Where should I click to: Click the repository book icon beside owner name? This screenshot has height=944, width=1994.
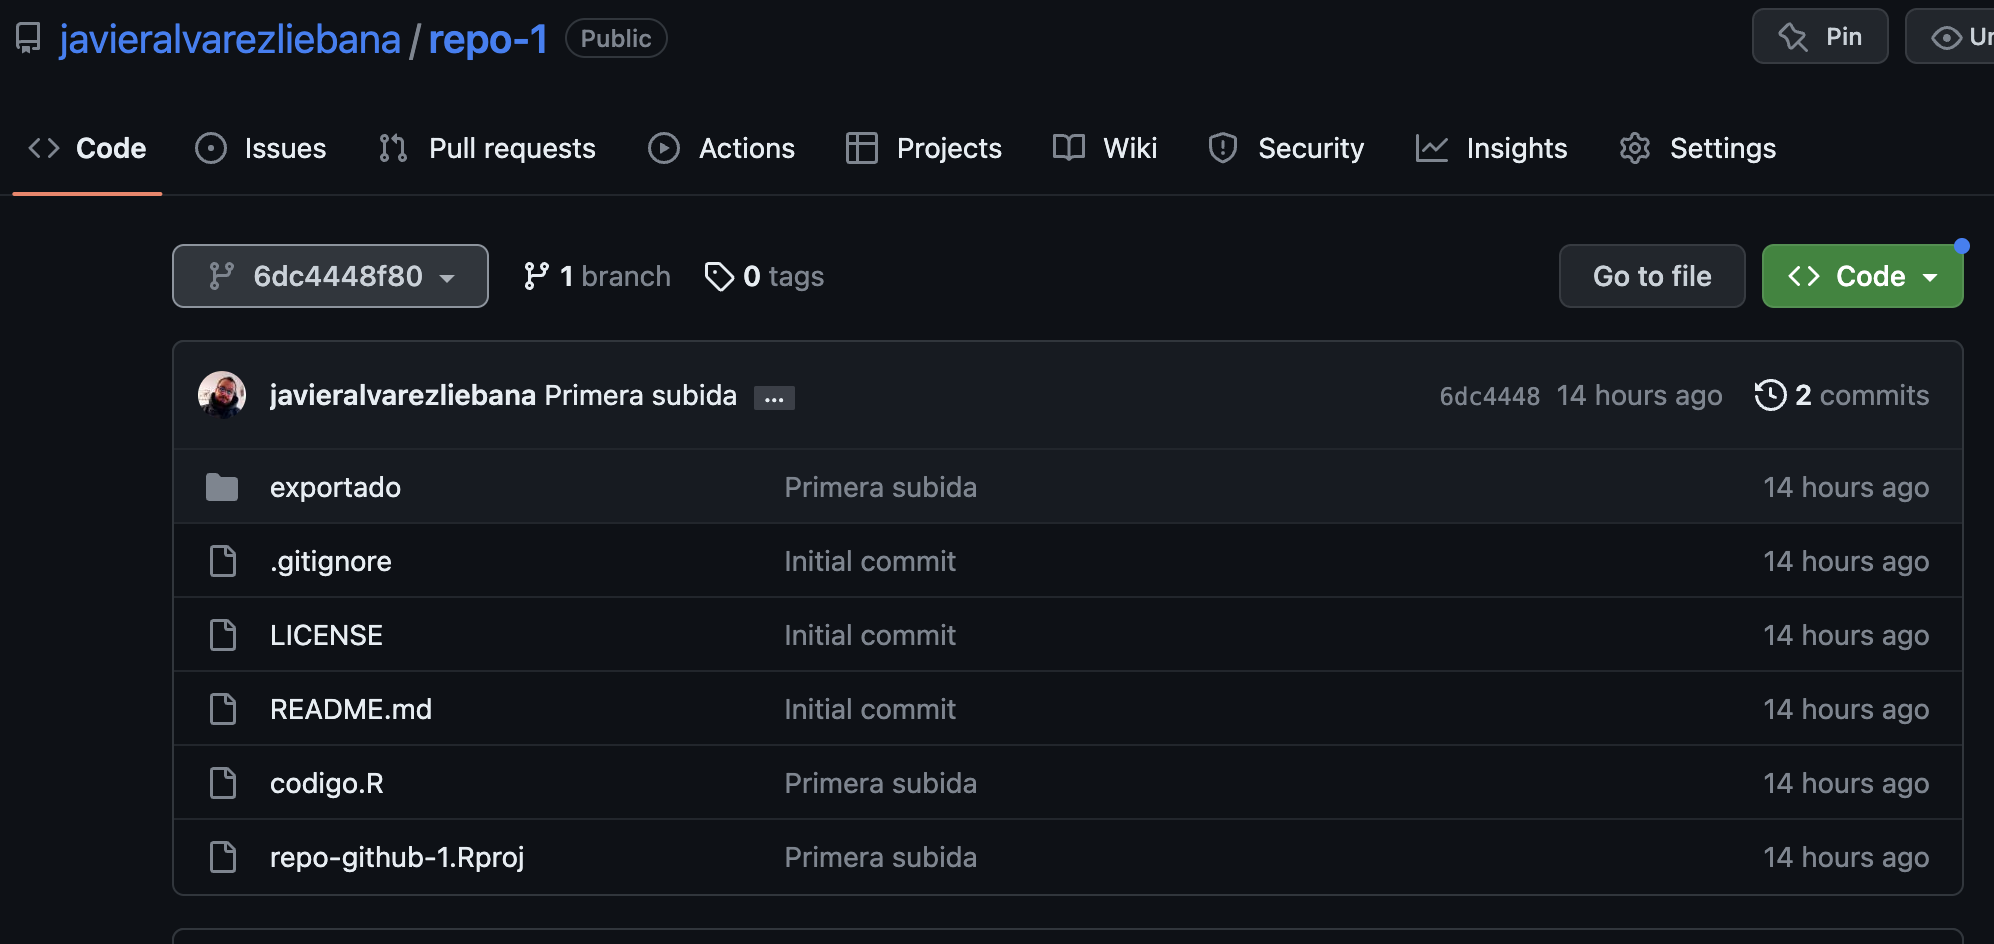[x=28, y=38]
